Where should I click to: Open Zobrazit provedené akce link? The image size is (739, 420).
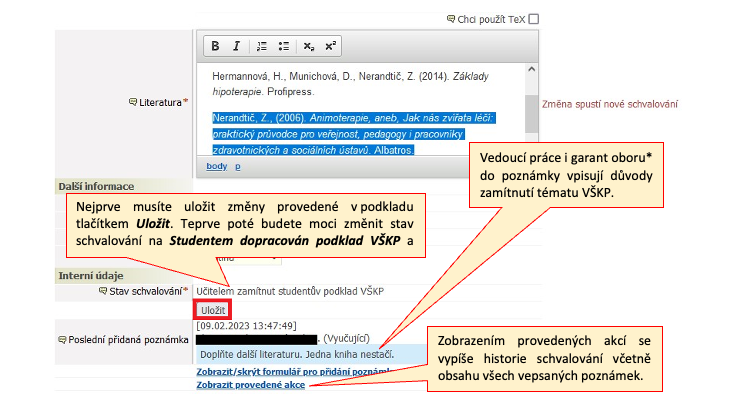pyautogui.click(x=251, y=384)
